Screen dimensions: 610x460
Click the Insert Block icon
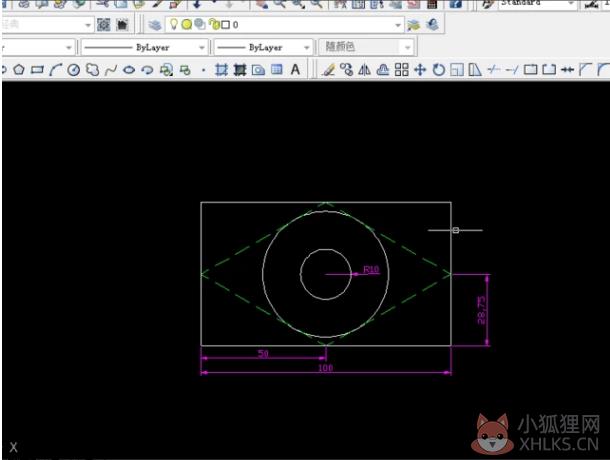point(167,70)
